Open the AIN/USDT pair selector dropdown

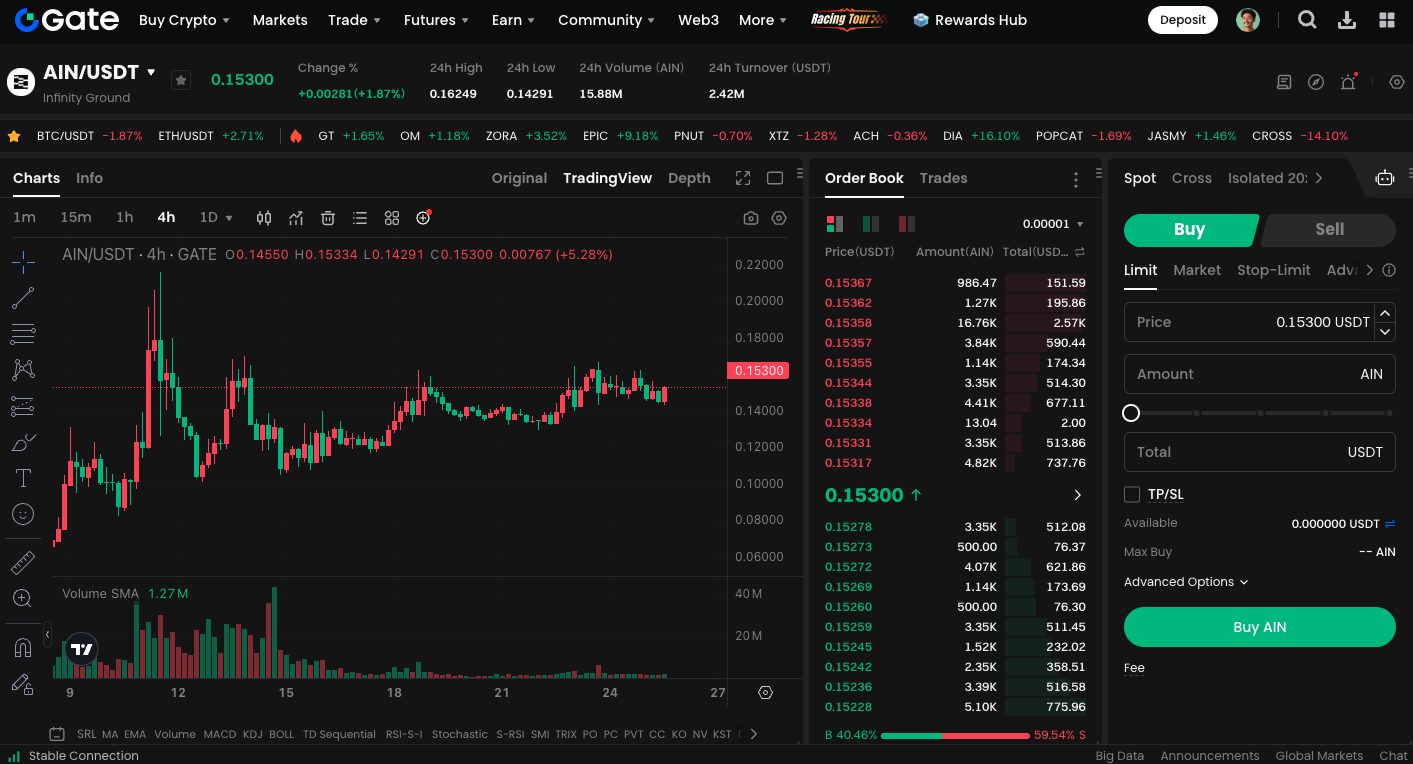(151, 72)
